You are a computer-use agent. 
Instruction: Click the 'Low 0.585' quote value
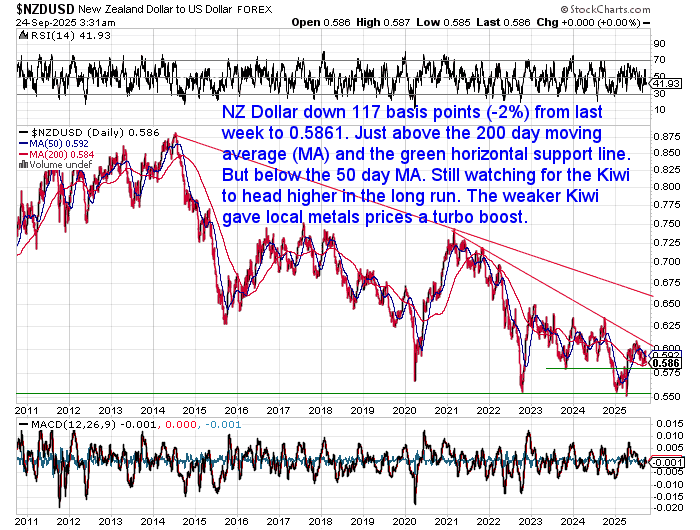[x=443, y=22]
